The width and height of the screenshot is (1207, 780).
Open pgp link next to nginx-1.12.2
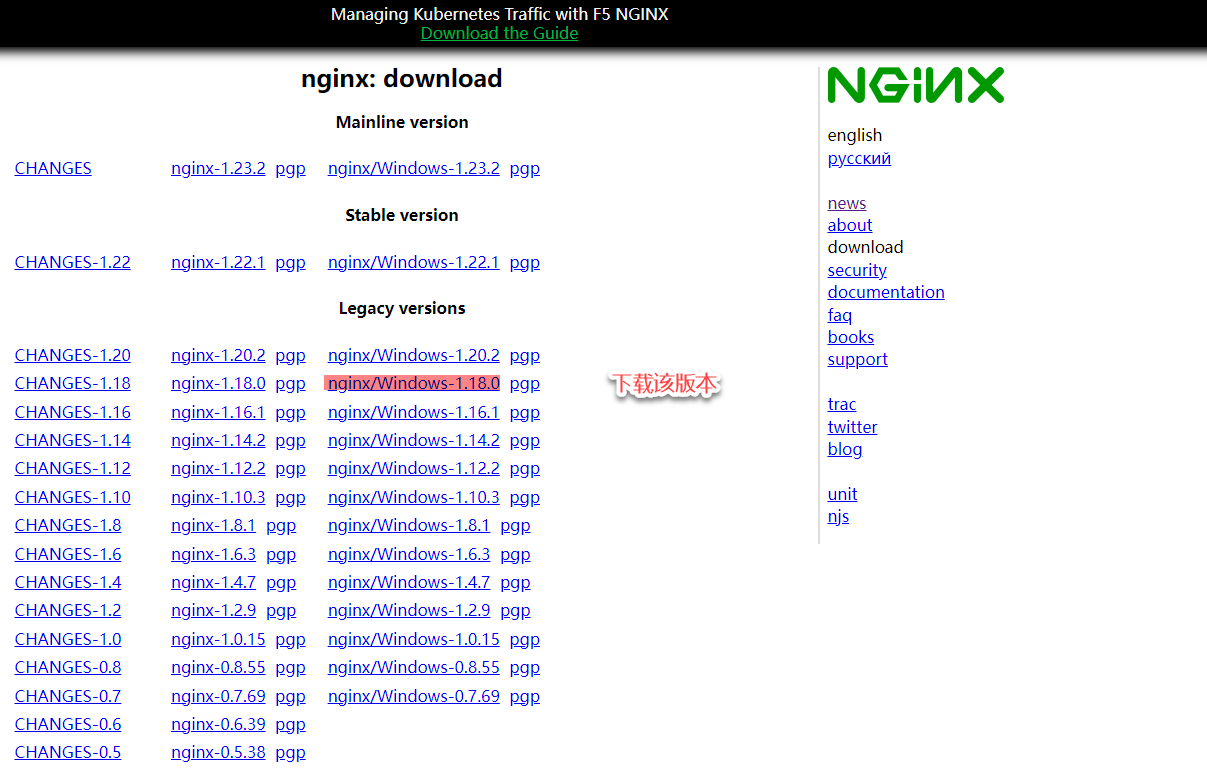291,468
